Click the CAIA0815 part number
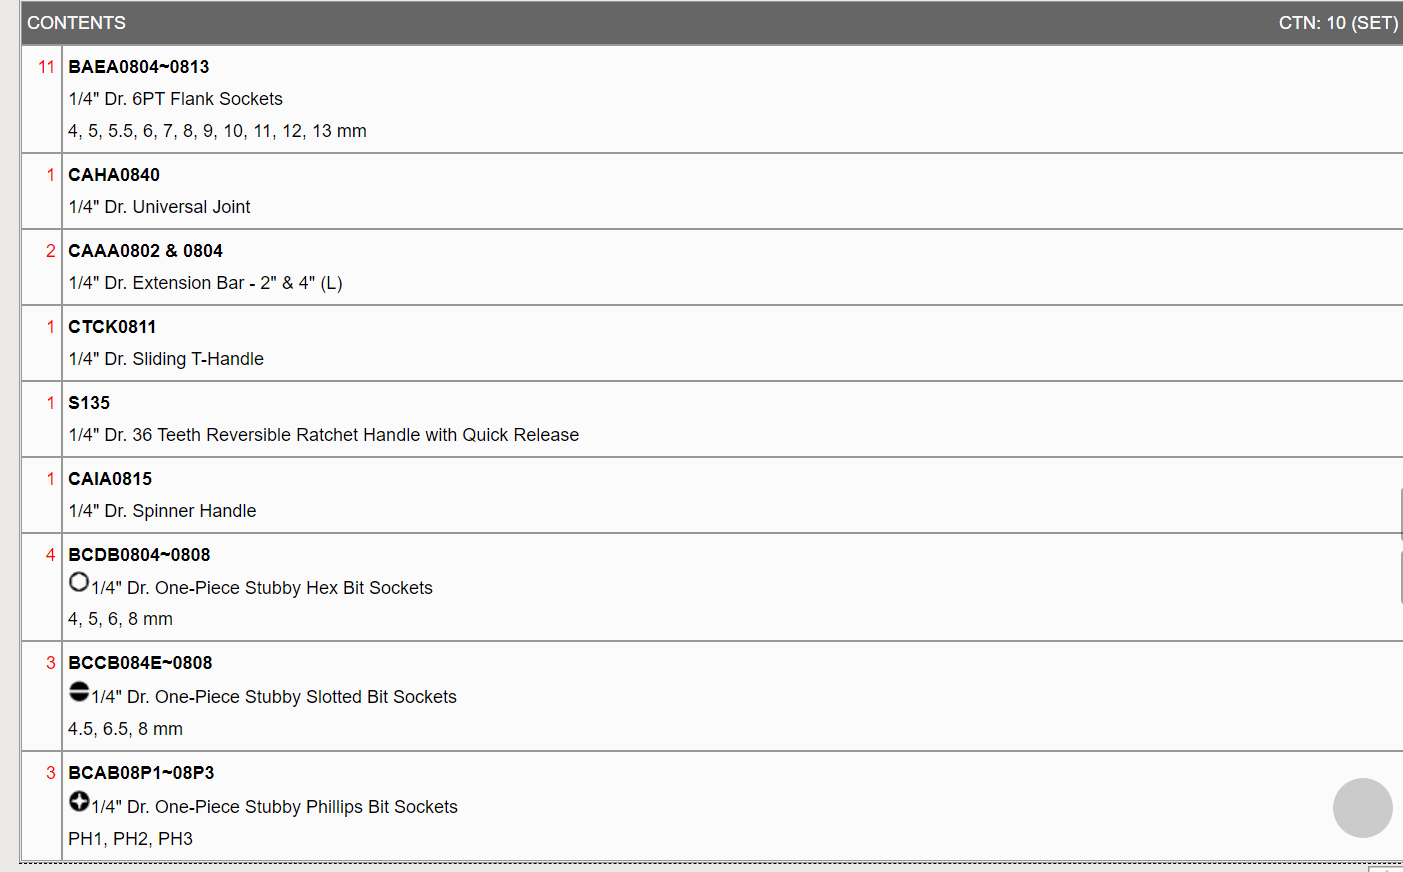The height and width of the screenshot is (872, 1403). [x=110, y=479]
